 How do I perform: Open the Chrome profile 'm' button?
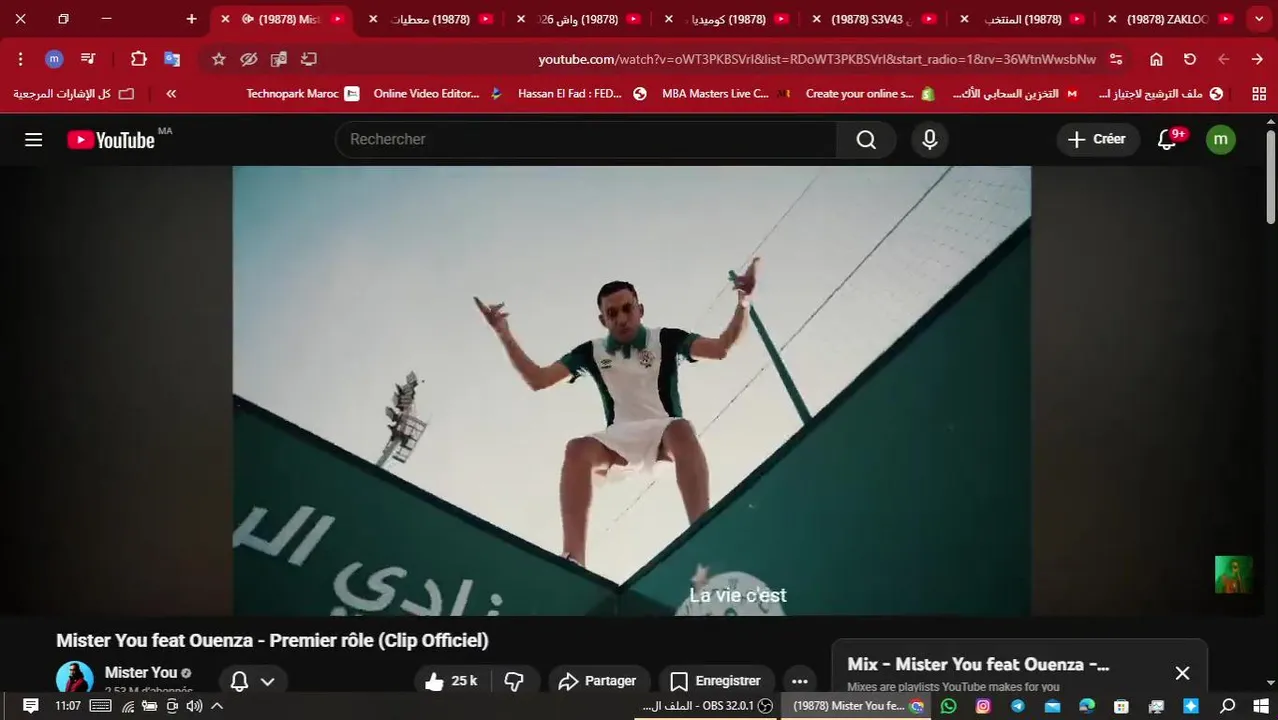click(x=54, y=59)
